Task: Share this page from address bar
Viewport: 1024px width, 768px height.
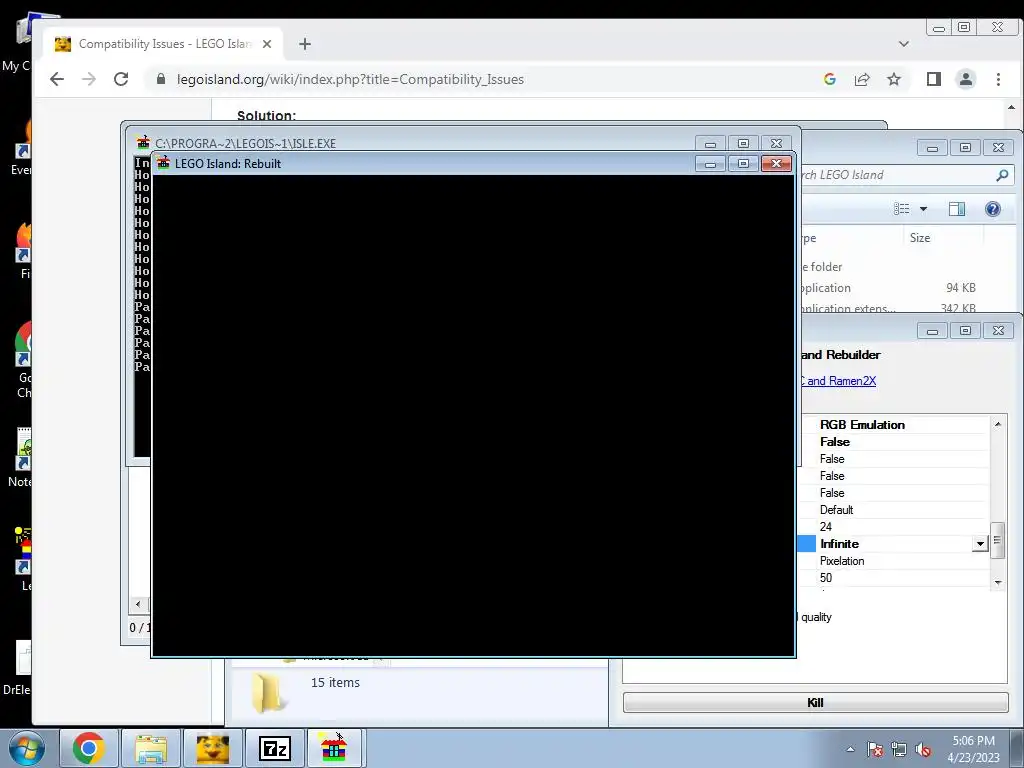Action: point(862,80)
